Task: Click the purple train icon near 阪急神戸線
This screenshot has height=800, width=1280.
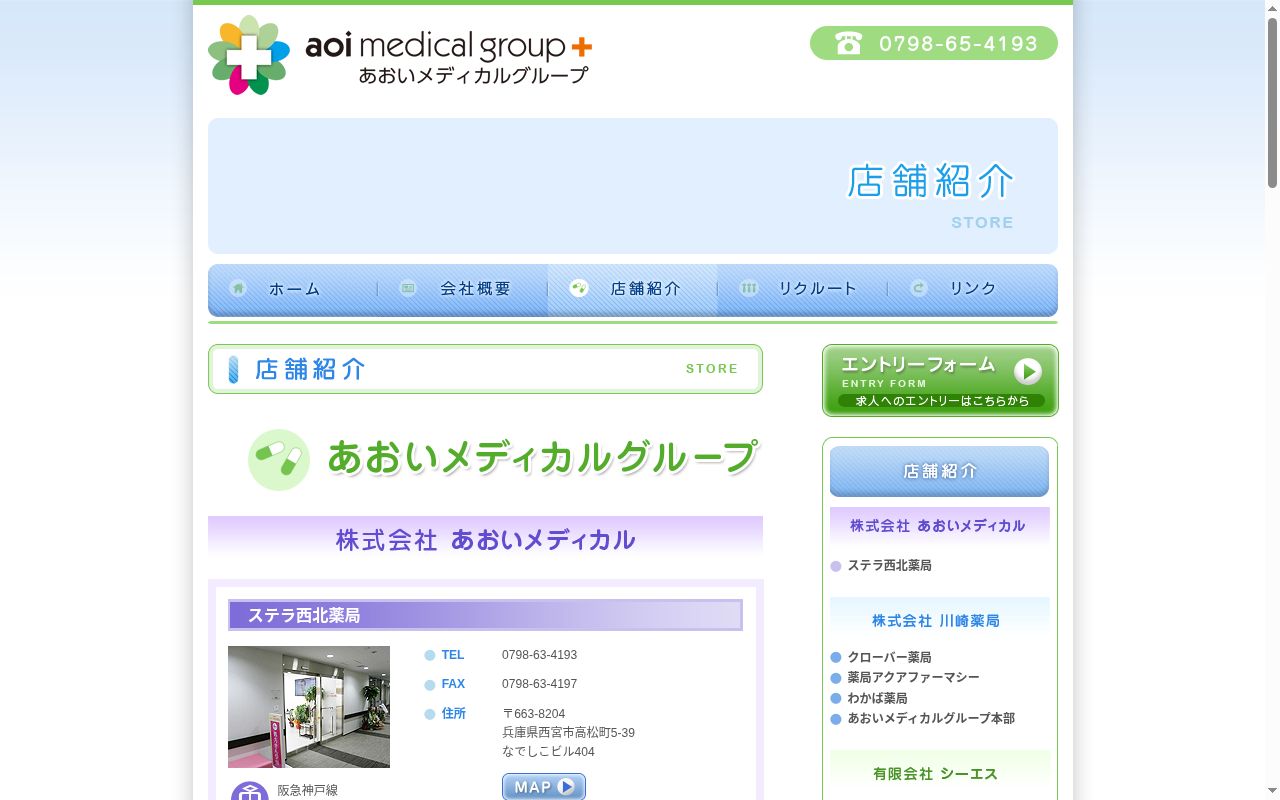Action: (x=250, y=791)
